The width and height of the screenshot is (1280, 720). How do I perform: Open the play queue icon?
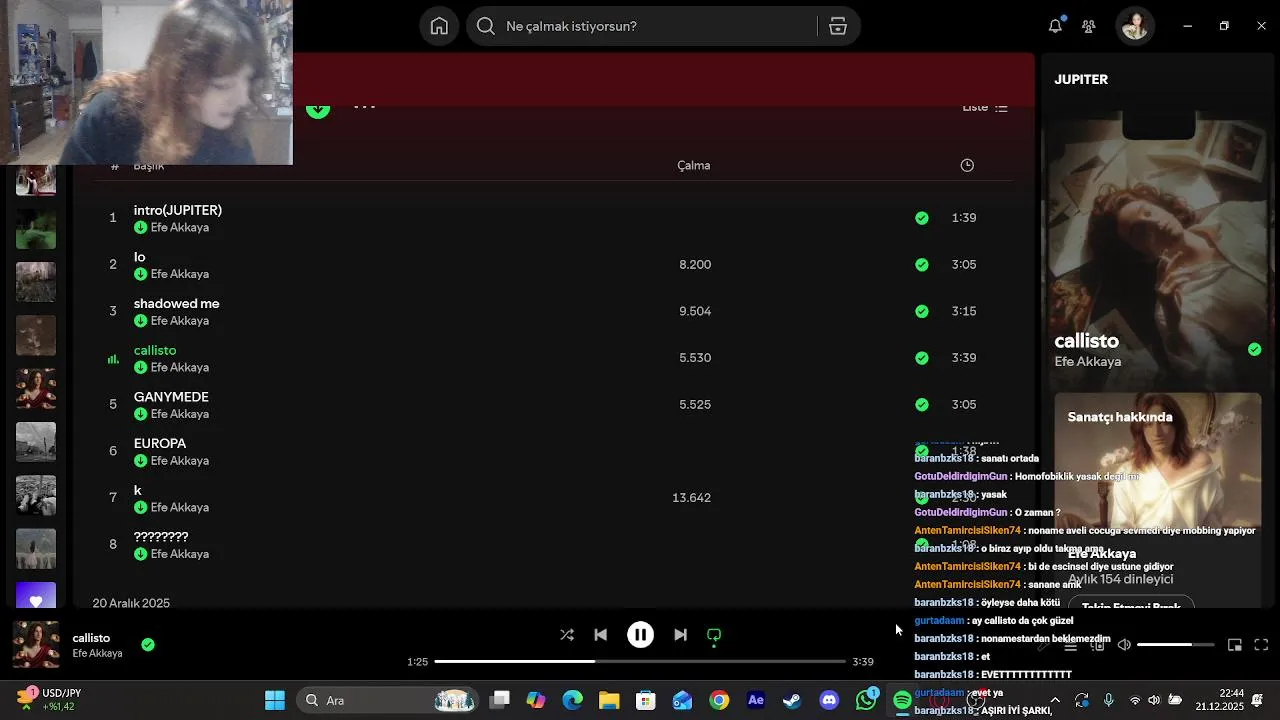[x=1070, y=645]
